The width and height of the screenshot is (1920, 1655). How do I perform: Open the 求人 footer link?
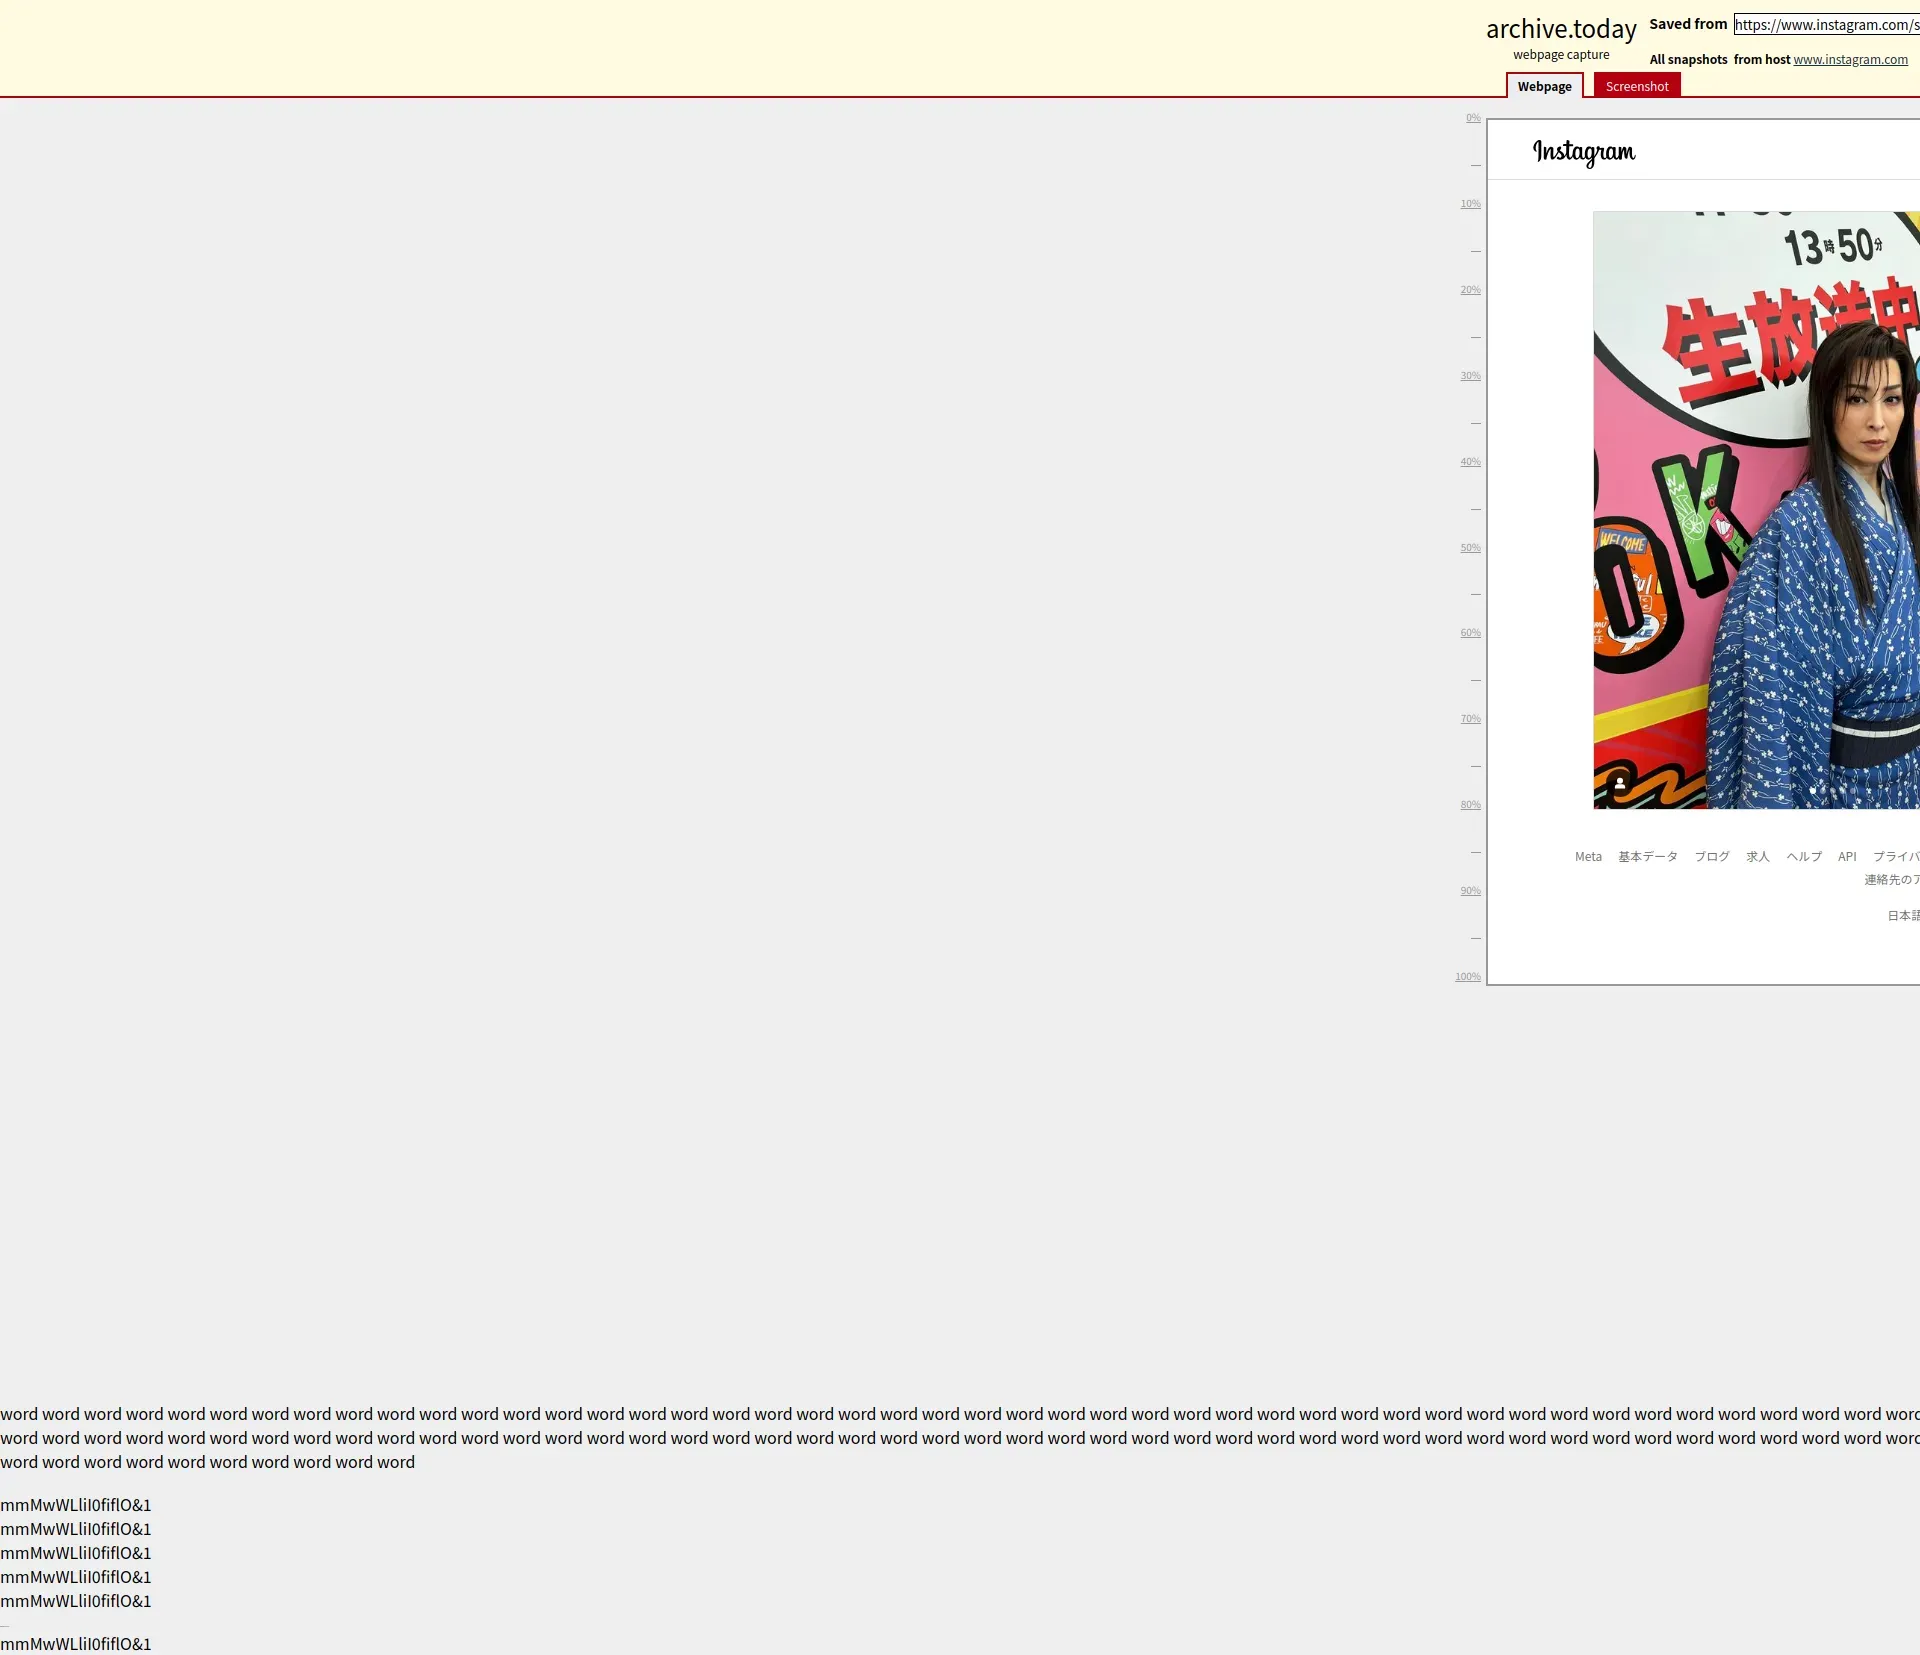point(1758,857)
